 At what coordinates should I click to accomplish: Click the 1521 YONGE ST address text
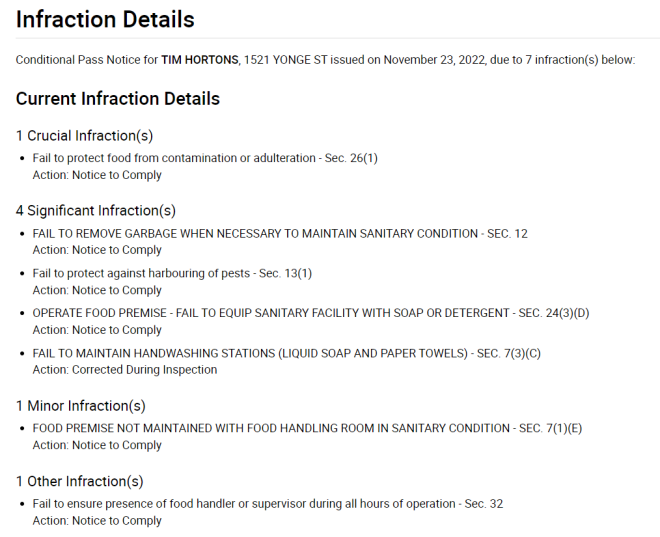(285, 60)
